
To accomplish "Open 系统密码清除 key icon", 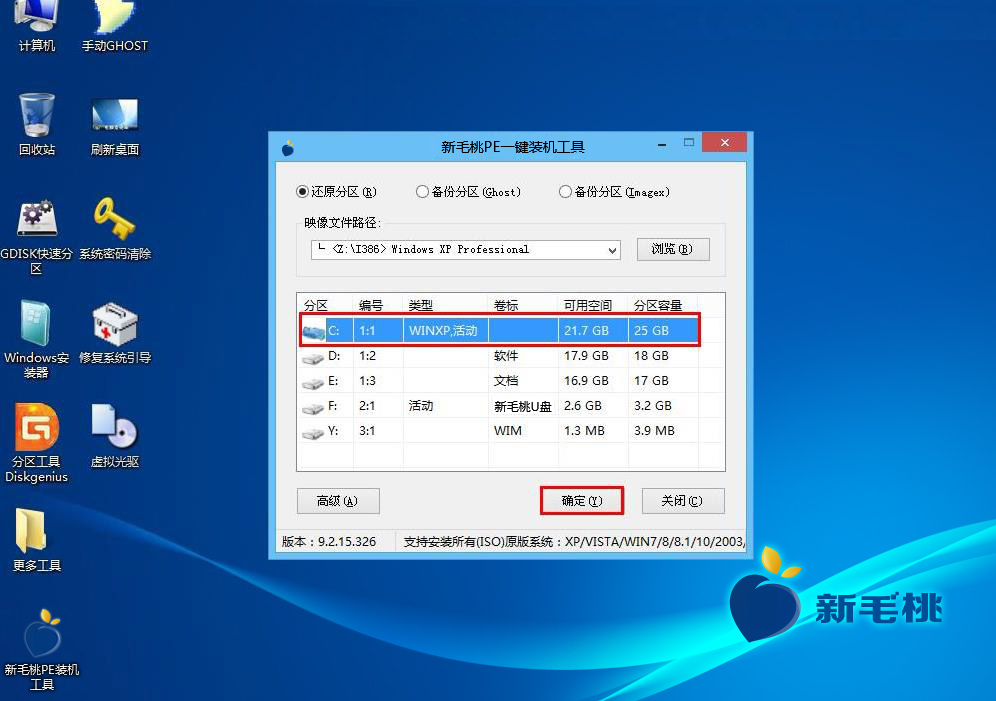I will [x=114, y=229].
